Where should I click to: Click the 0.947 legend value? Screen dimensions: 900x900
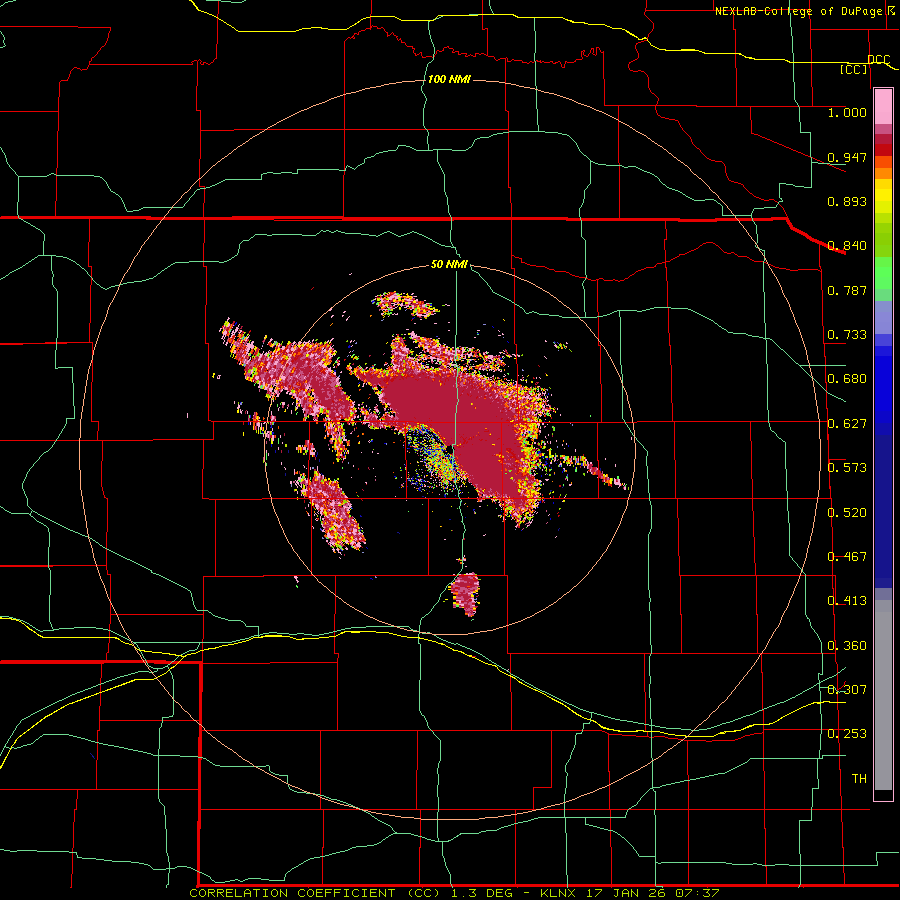click(847, 157)
